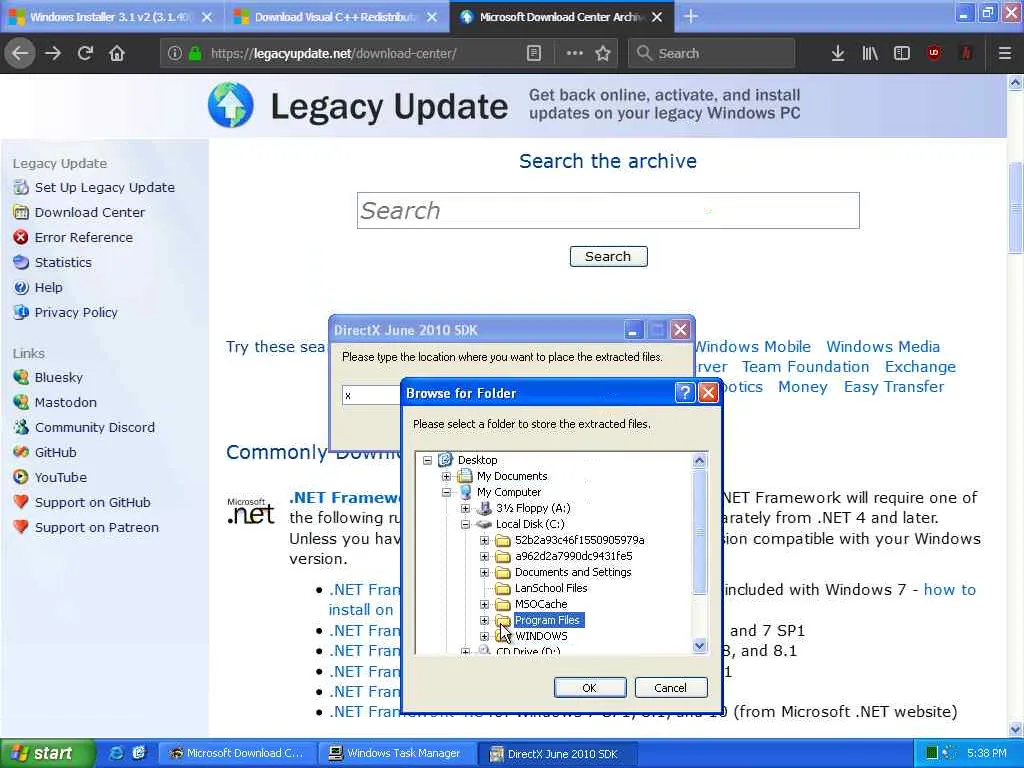The height and width of the screenshot is (768, 1024).
Task: Click the Error Reference red X icon
Action: (21, 237)
